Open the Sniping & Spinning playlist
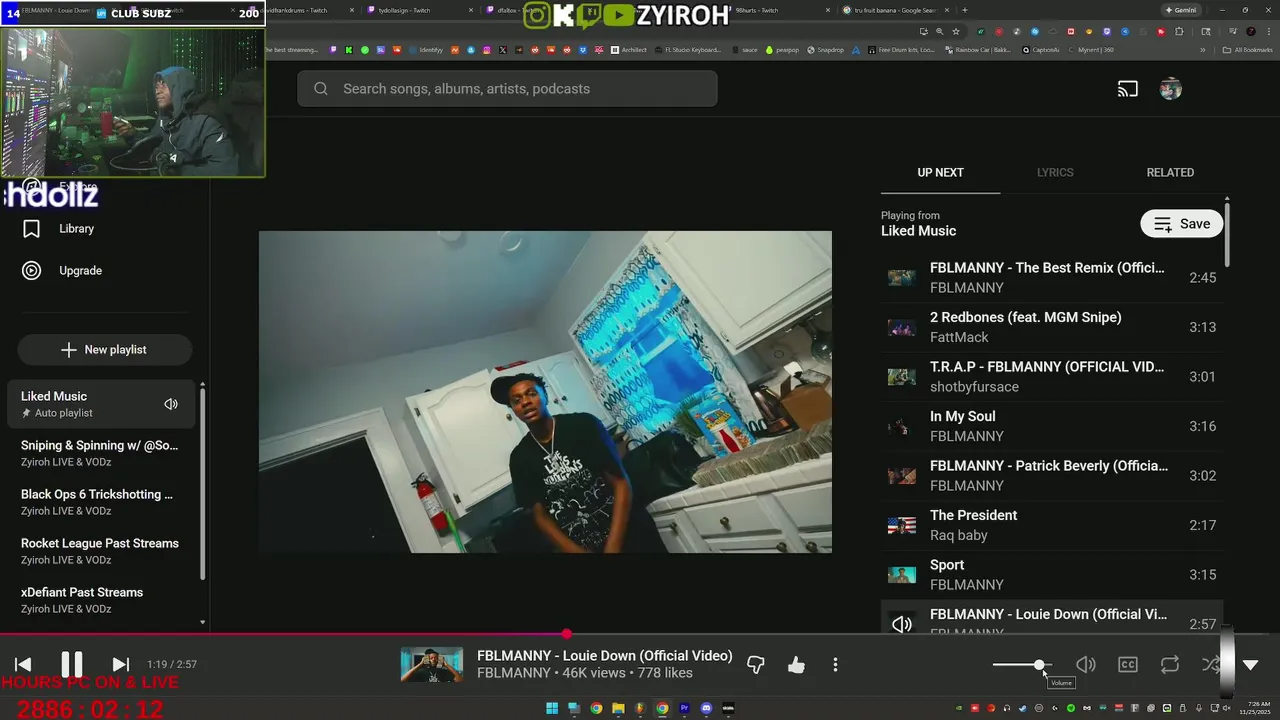 pyautogui.click(x=102, y=453)
